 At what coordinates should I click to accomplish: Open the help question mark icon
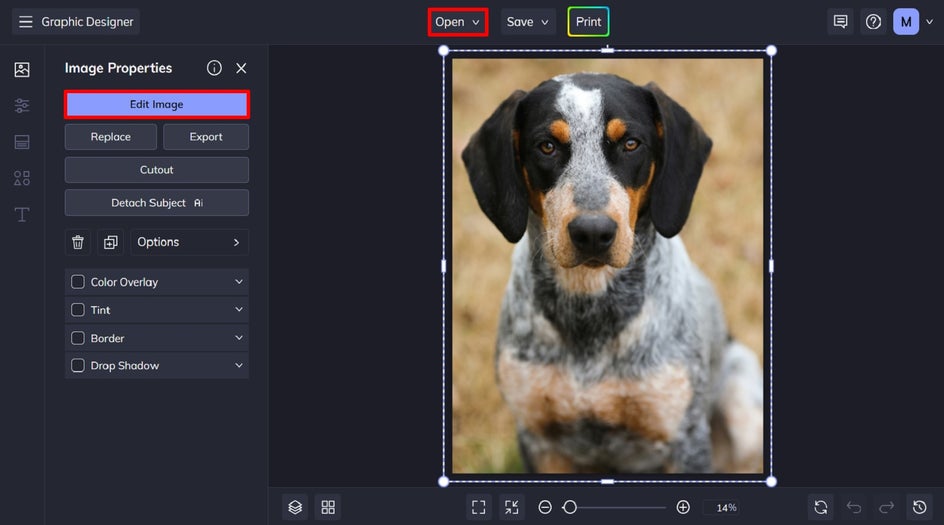pos(873,22)
